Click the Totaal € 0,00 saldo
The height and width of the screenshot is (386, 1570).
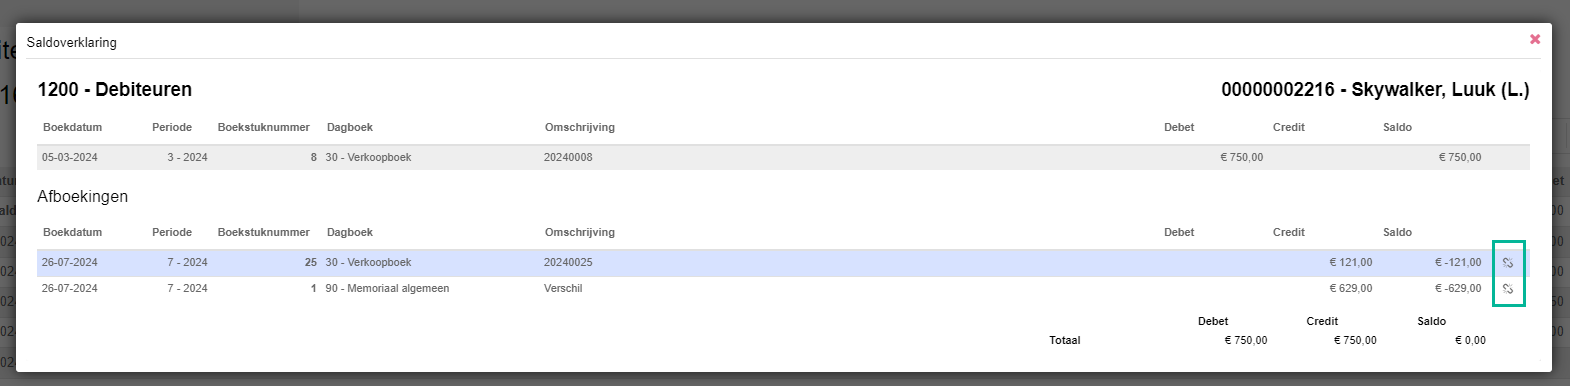[x=1470, y=341]
